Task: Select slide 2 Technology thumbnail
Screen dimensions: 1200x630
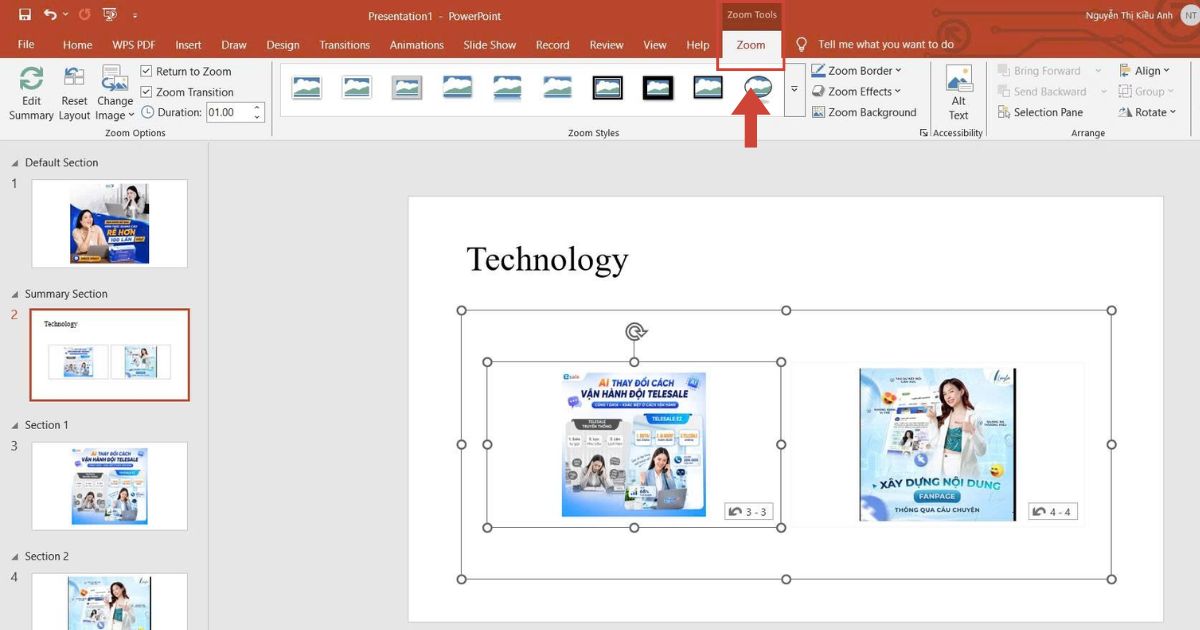Action: pyautogui.click(x=109, y=355)
